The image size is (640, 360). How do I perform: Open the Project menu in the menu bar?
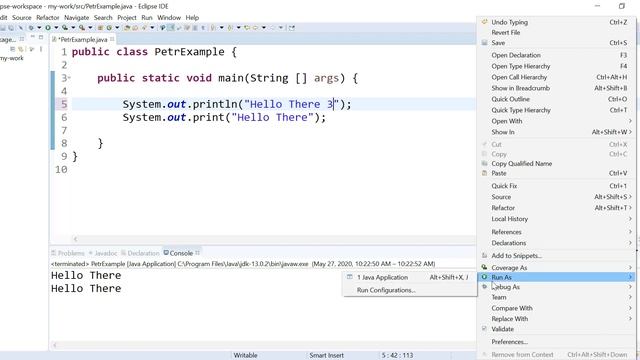click(x=127, y=18)
